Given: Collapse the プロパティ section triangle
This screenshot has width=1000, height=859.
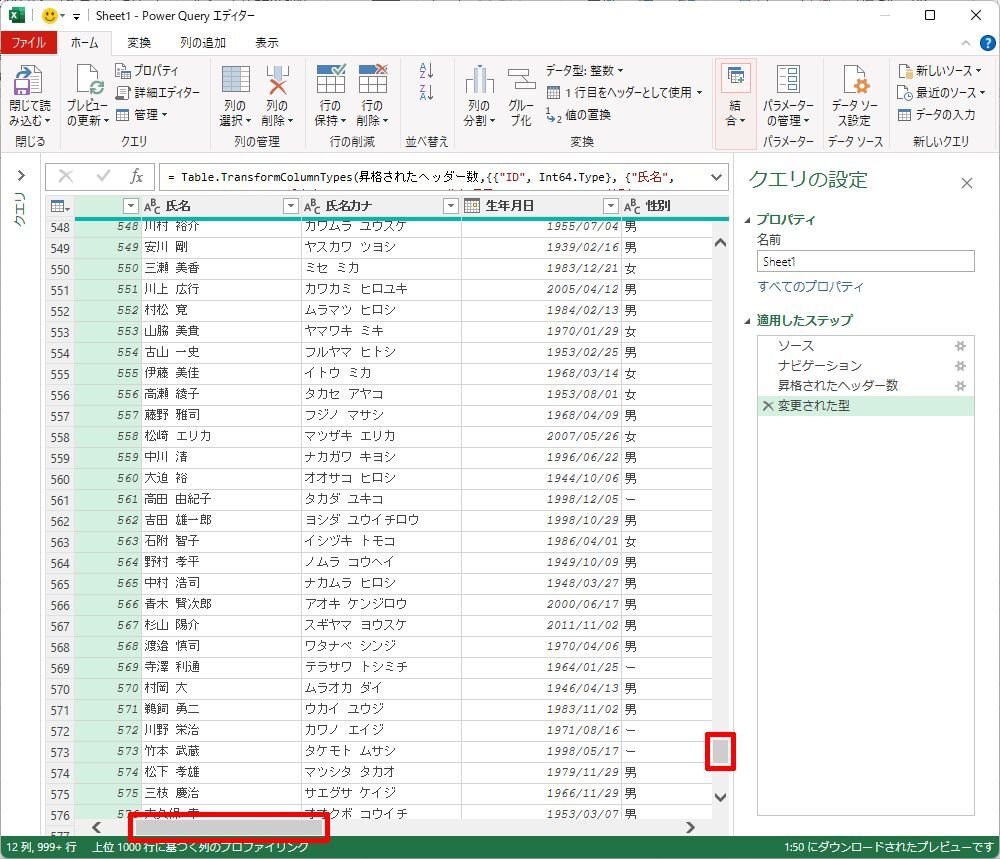Looking at the screenshot, I should (749, 220).
